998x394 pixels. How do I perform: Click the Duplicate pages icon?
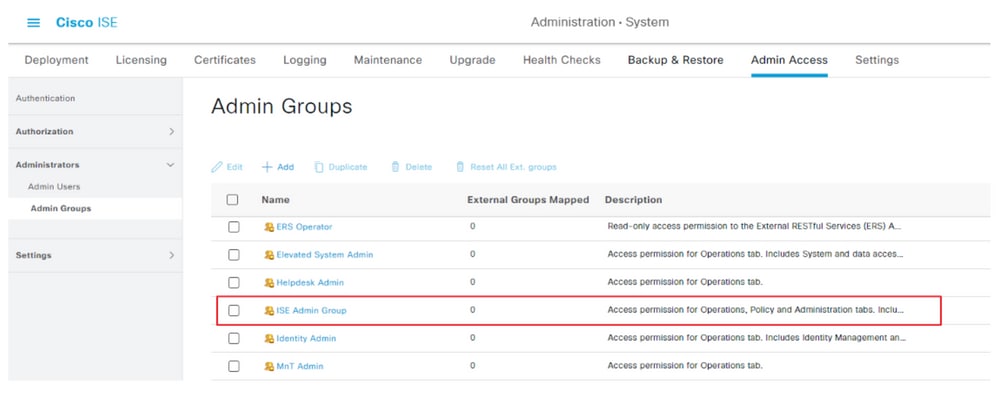pos(319,167)
